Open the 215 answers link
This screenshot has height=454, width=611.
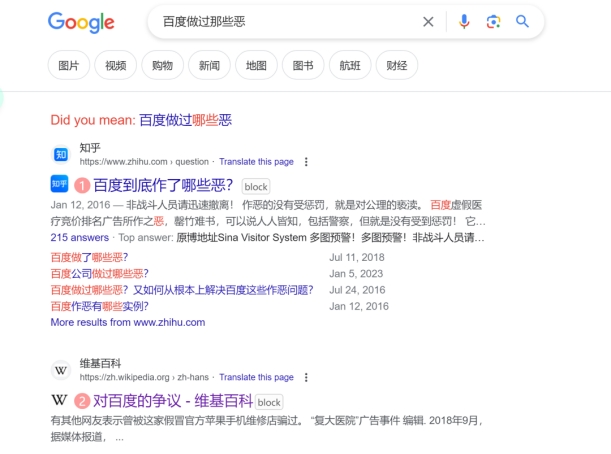click(79, 237)
